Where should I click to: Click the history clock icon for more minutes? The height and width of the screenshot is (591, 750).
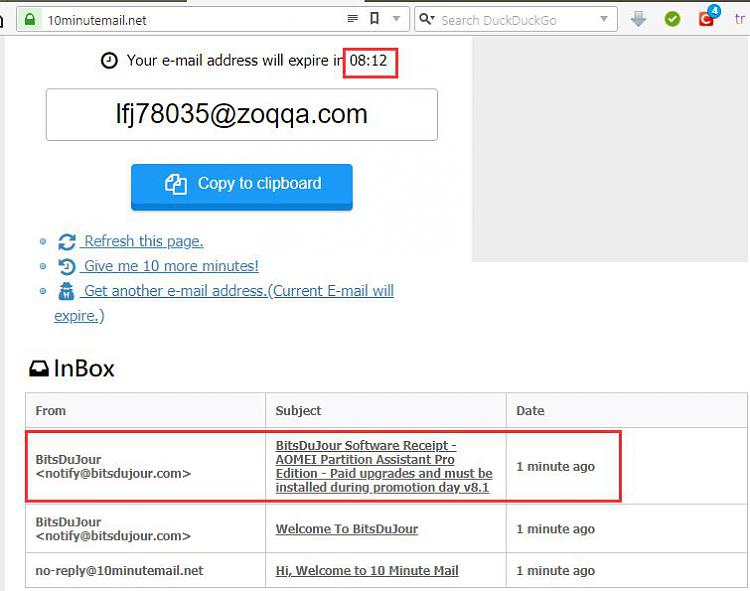coord(66,266)
